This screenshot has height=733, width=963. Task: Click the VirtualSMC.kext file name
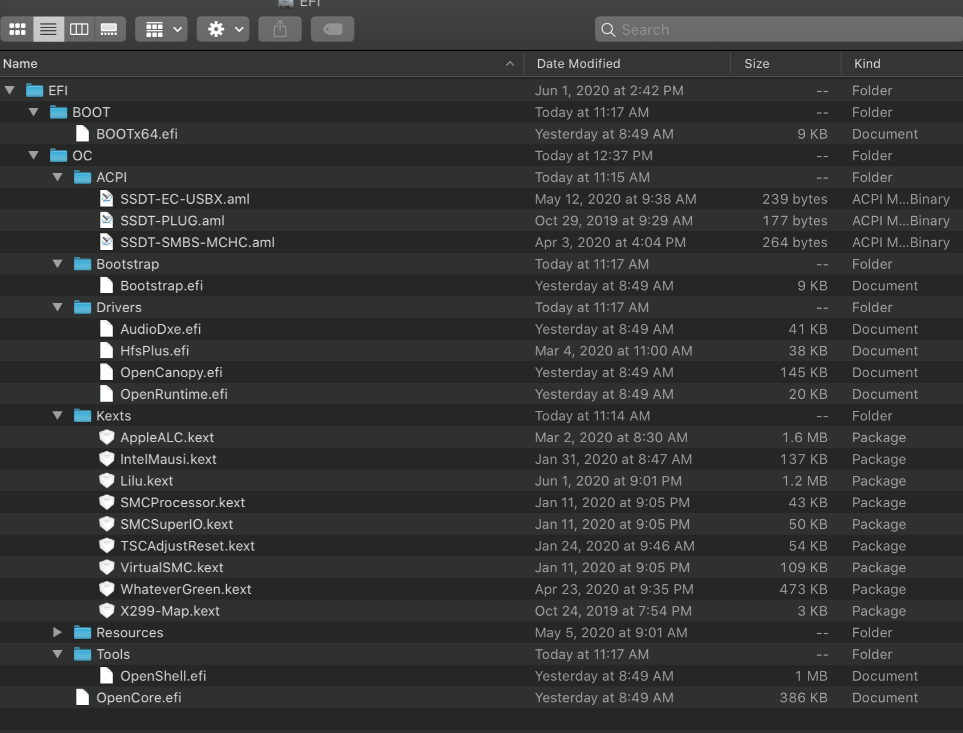tap(172, 568)
